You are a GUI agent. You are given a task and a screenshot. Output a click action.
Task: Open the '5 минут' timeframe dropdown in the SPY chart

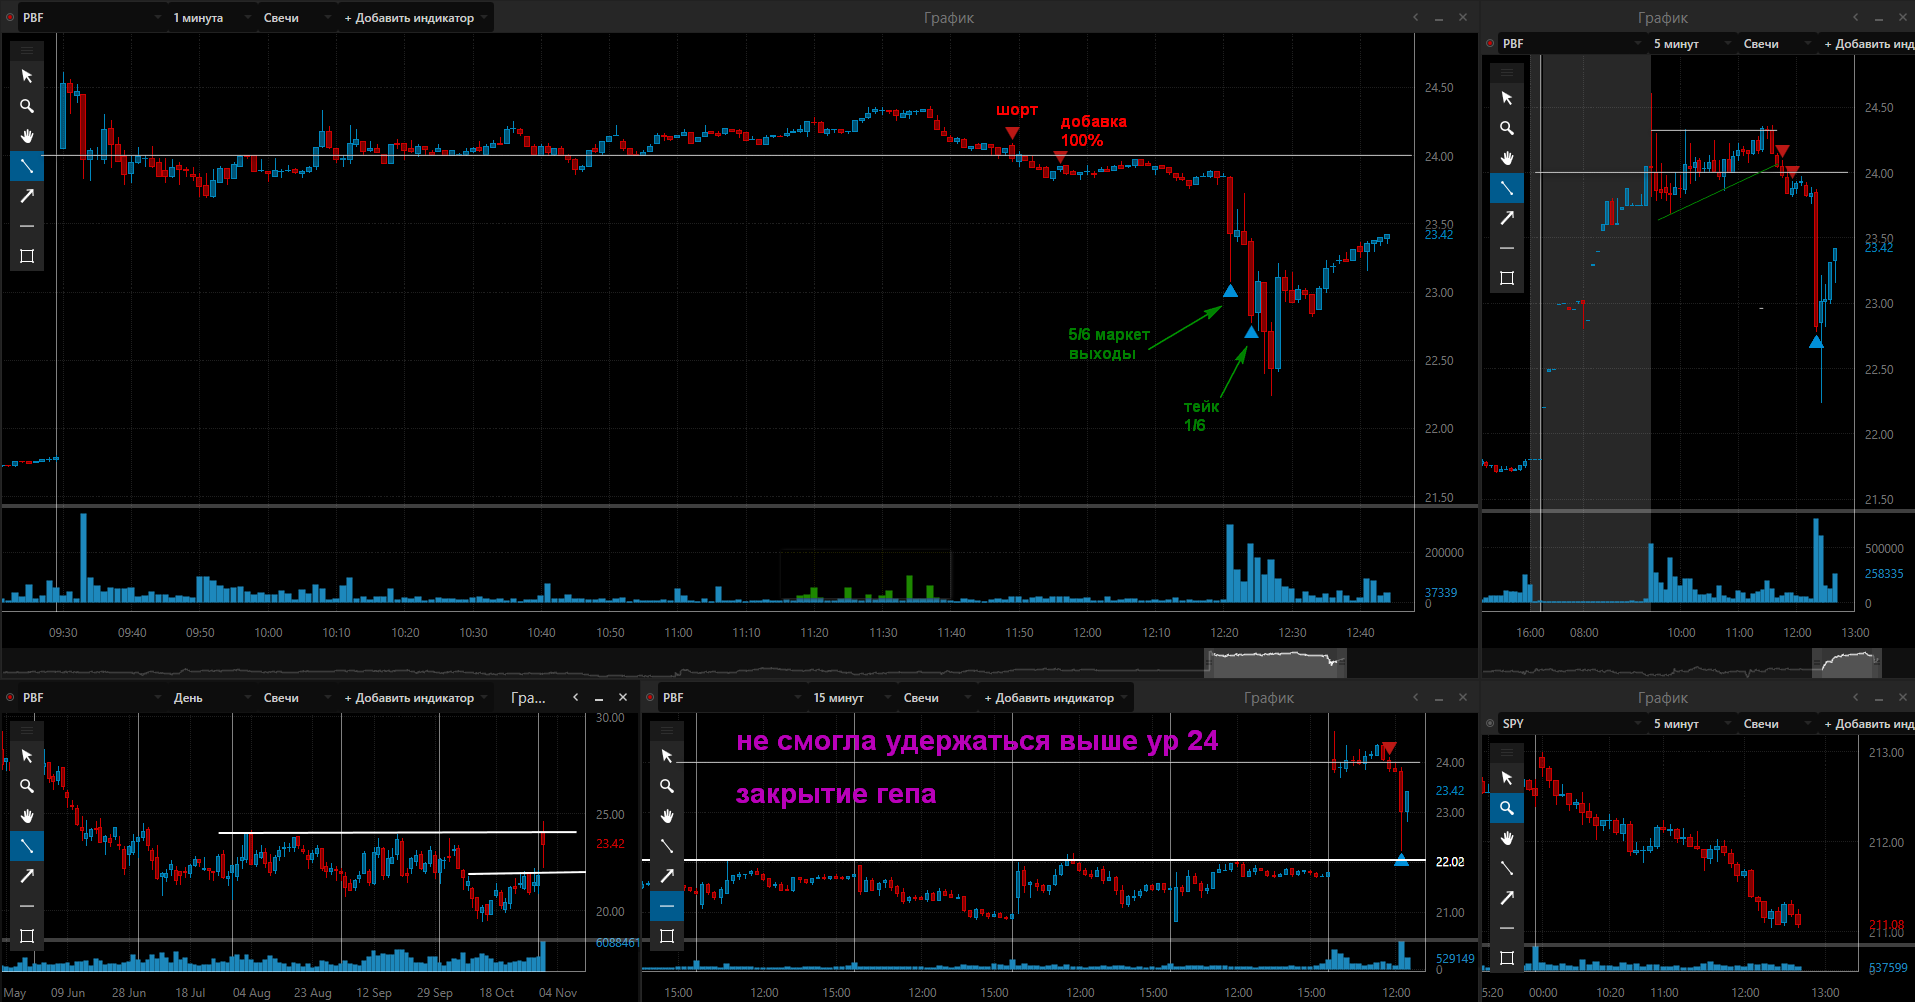tap(1692, 723)
